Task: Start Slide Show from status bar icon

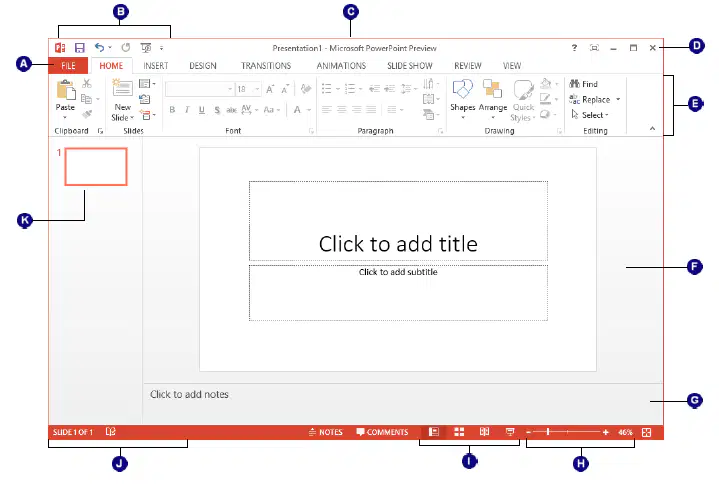Action: click(509, 432)
